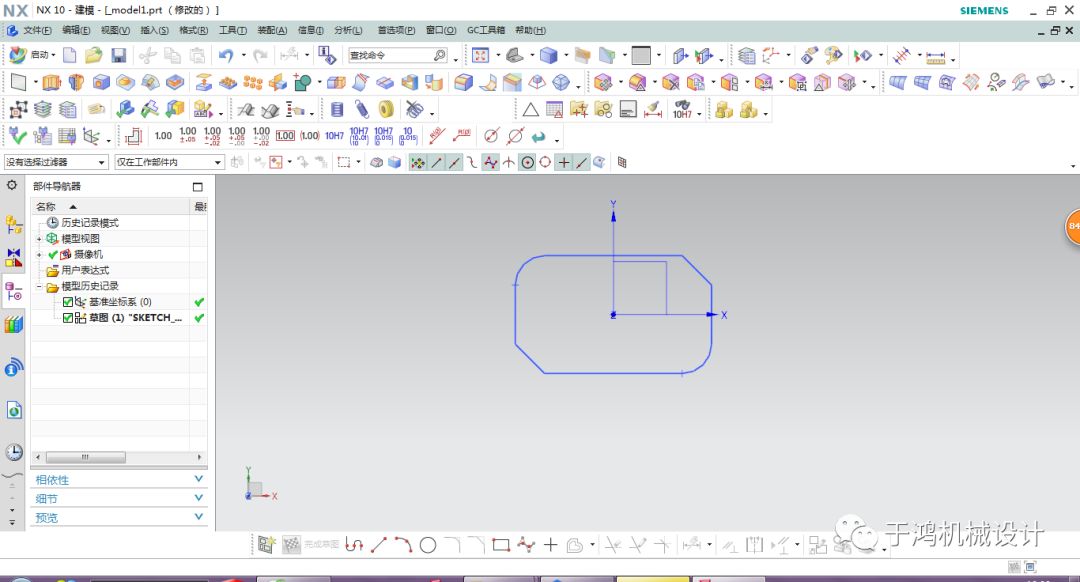
Task: Click the binoculars 10H7 search icon
Action: (683, 109)
